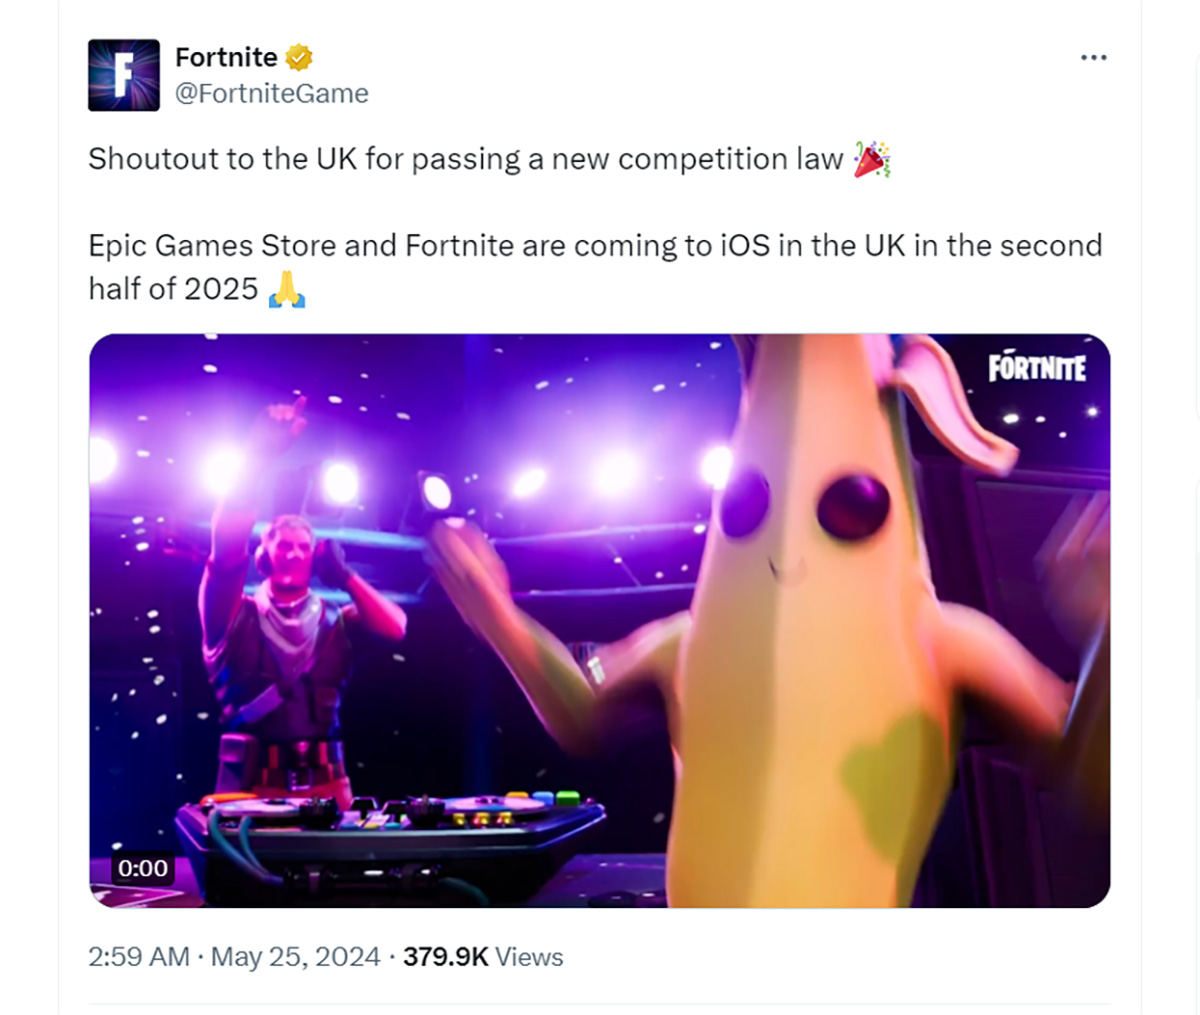Click the party popper emoji
The height and width of the screenshot is (1015, 1200).
tap(872, 160)
